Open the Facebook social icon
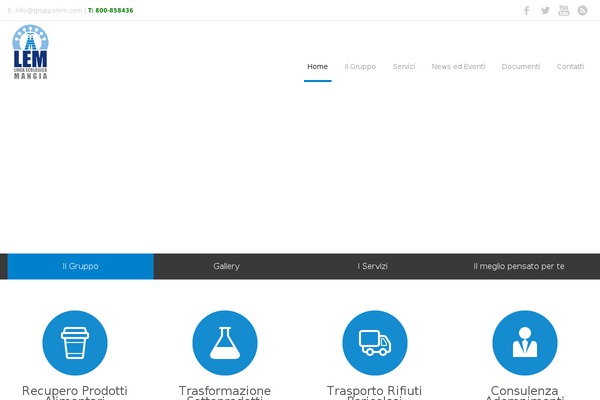This screenshot has height=400, width=600. (x=527, y=10)
